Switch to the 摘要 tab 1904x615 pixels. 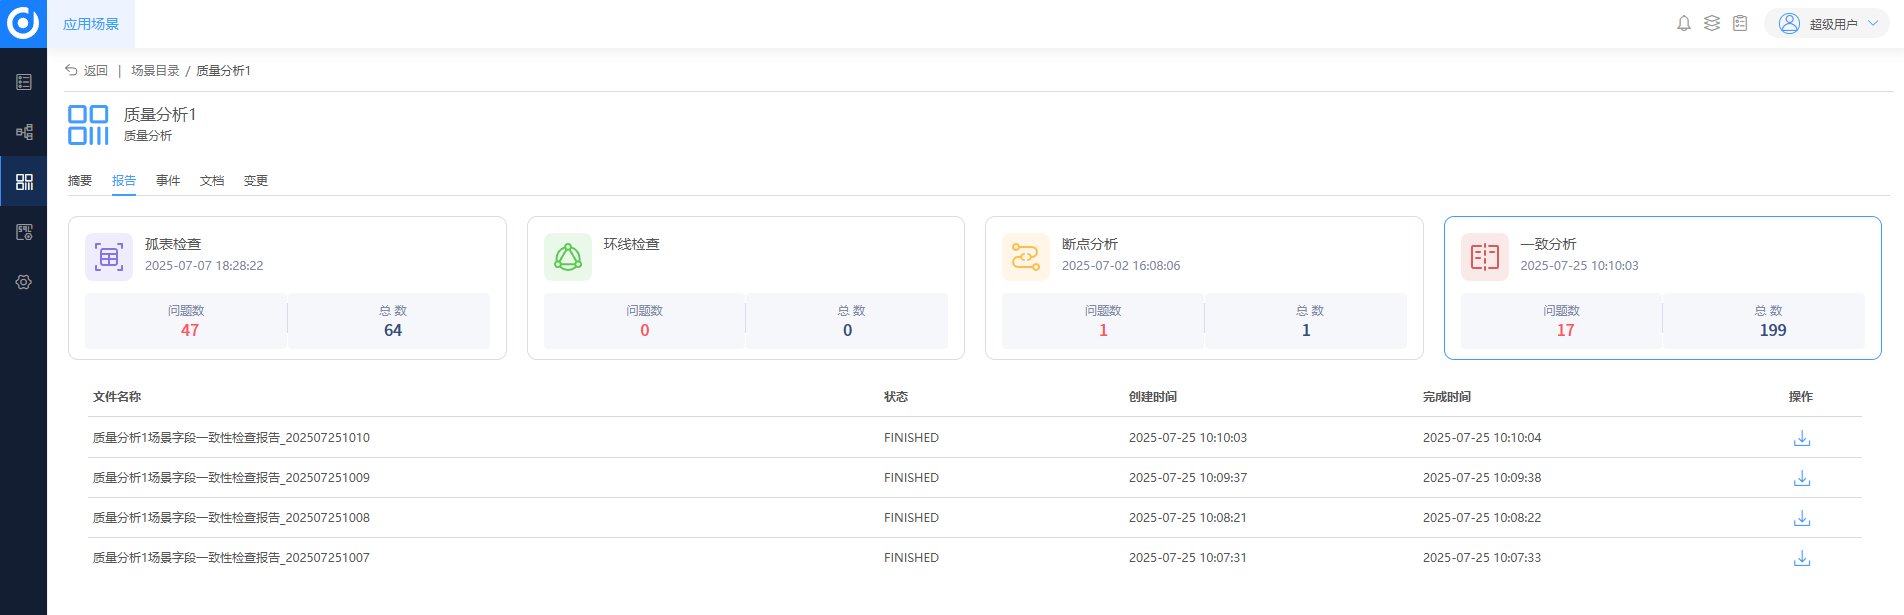tap(80, 181)
